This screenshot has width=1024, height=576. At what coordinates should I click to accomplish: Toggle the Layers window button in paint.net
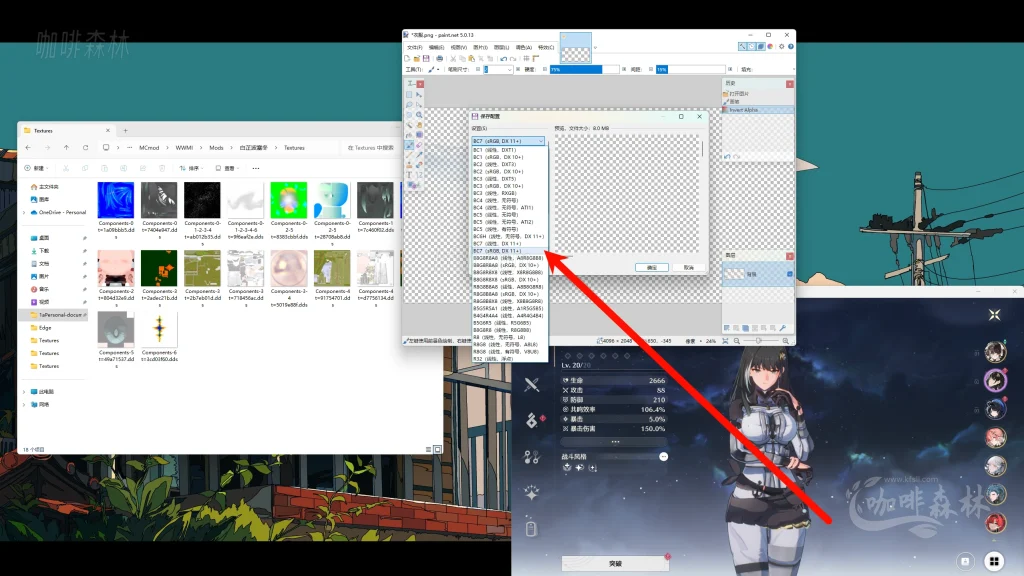pos(761,46)
